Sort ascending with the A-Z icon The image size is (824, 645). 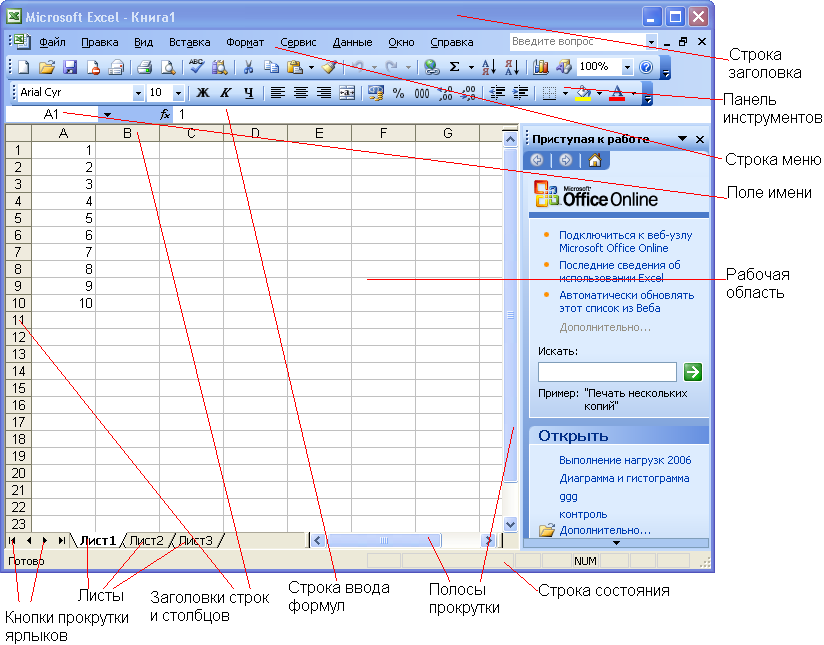489,67
